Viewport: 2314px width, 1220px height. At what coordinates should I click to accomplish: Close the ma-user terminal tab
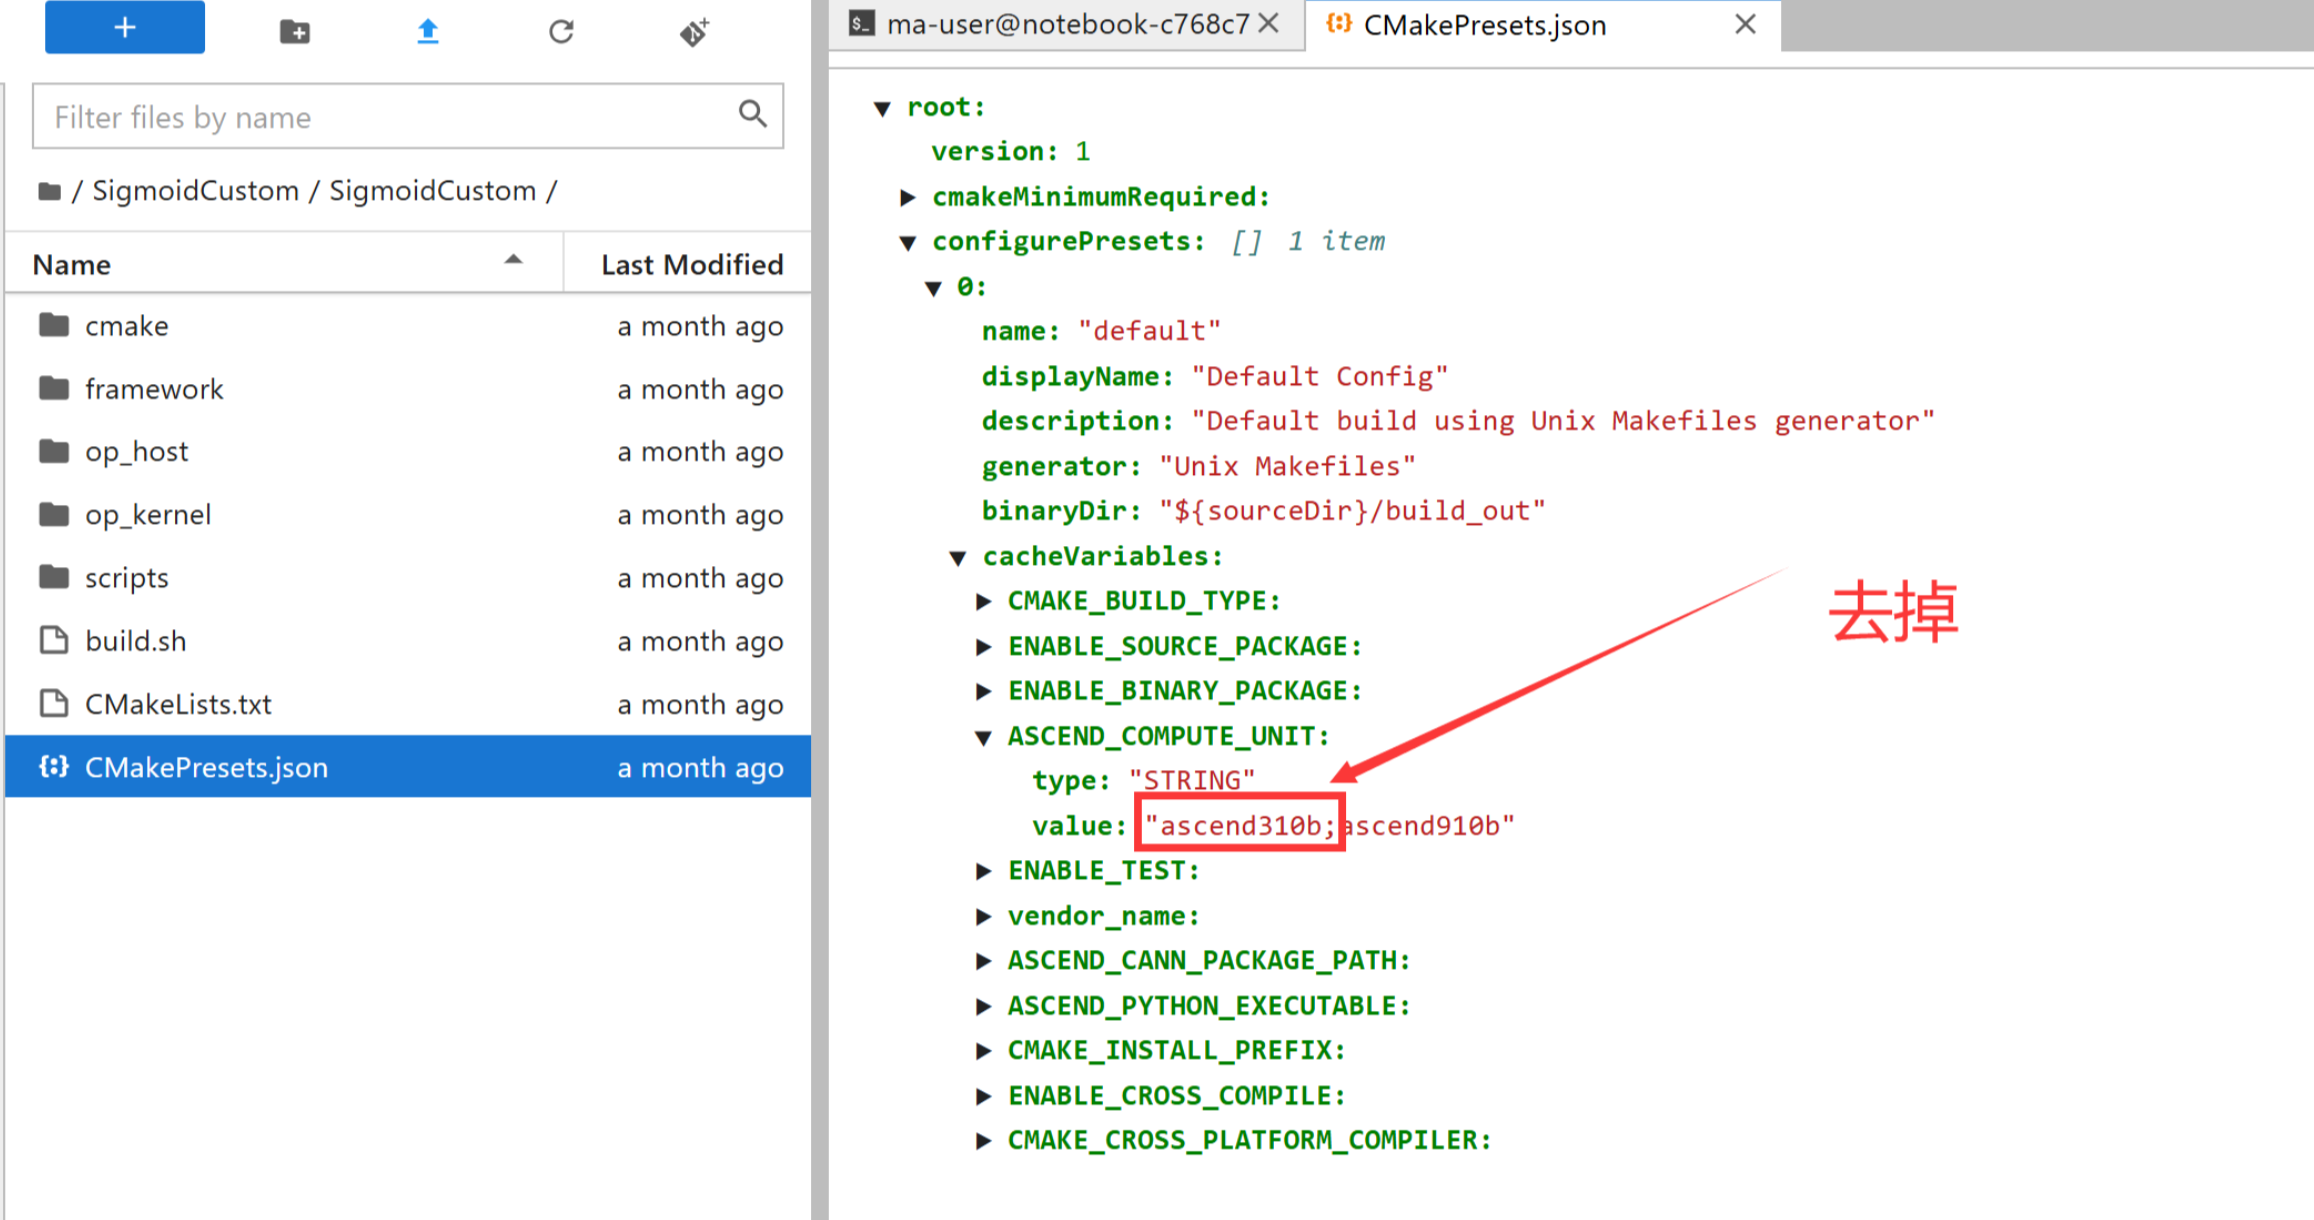coord(1268,24)
